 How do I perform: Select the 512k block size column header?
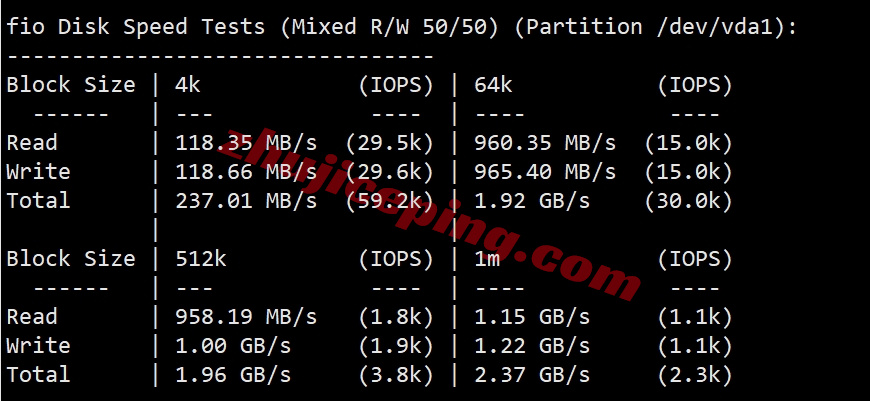pyautogui.click(x=201, y=258)
